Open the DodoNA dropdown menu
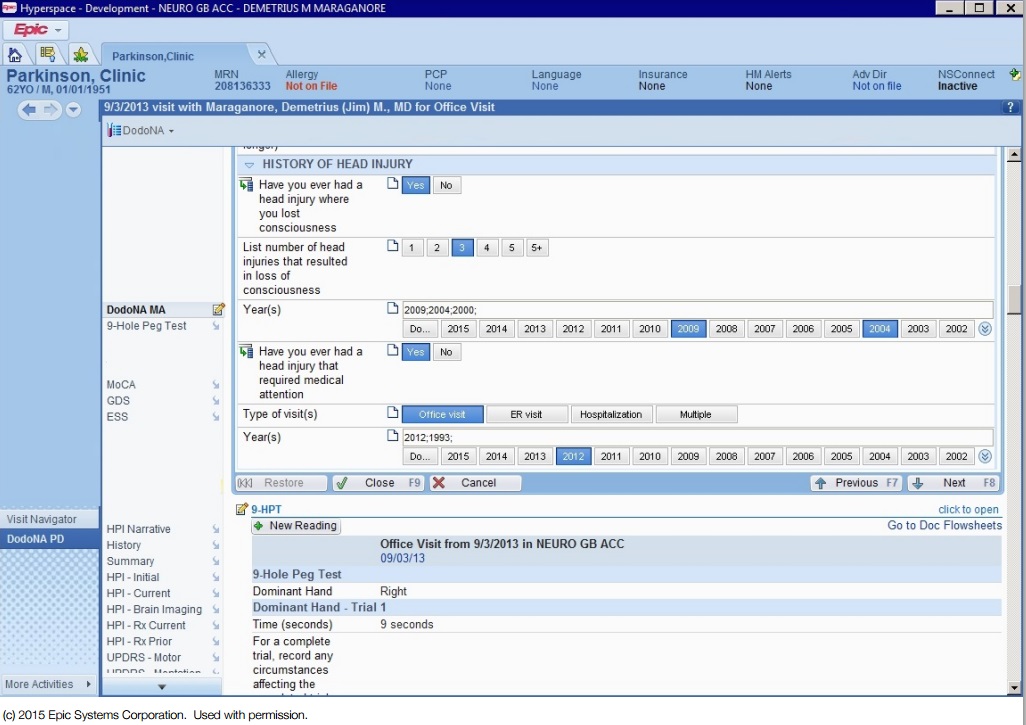Viewport: 1026px width, 725px height. pyautogui.click(x=141, y=130)
